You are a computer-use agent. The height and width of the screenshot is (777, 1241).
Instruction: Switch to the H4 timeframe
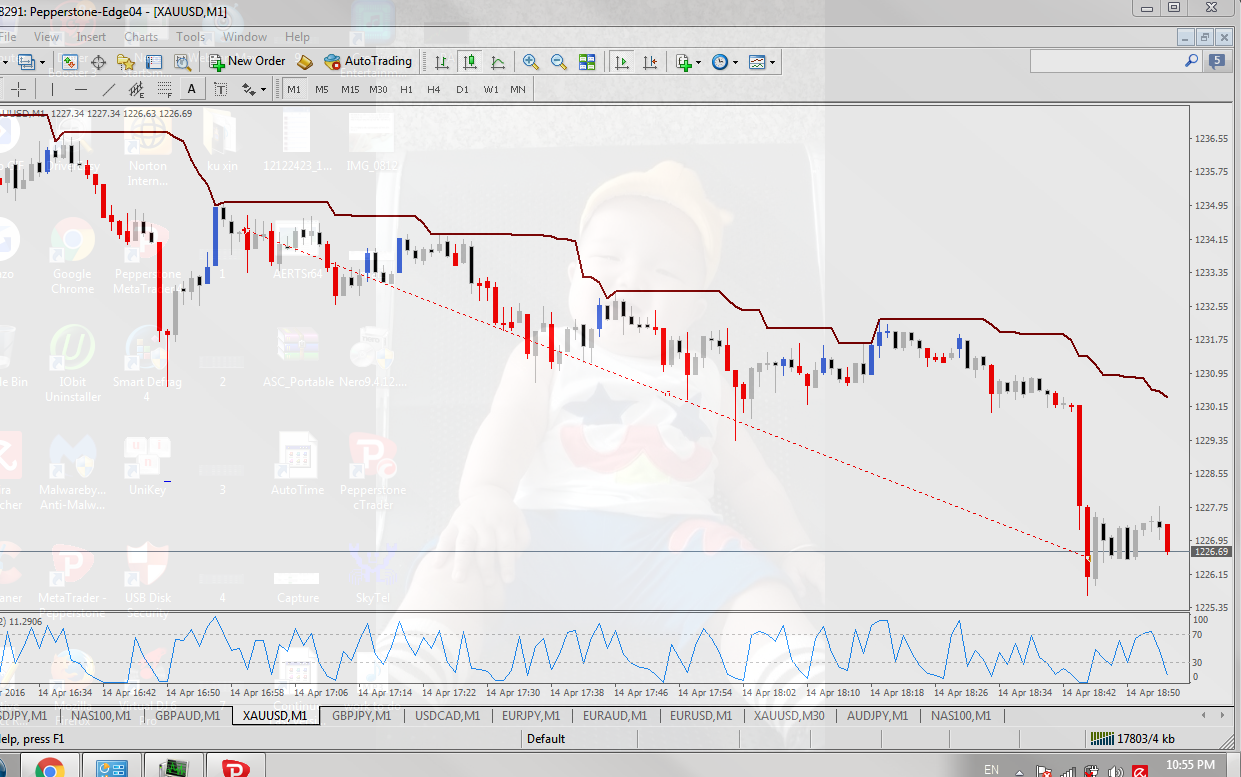434,89
